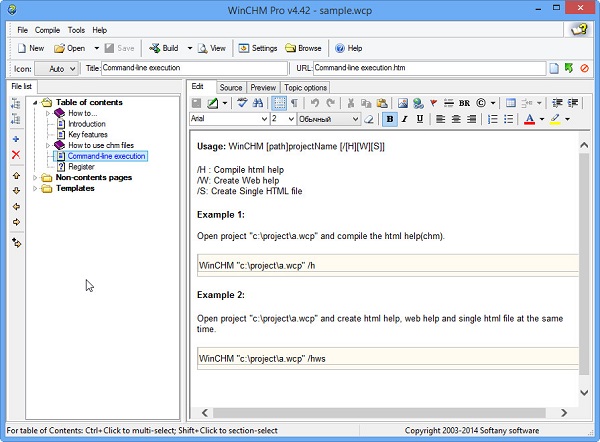
Task: Toggle Bold formatting
Action: point(390,119)
